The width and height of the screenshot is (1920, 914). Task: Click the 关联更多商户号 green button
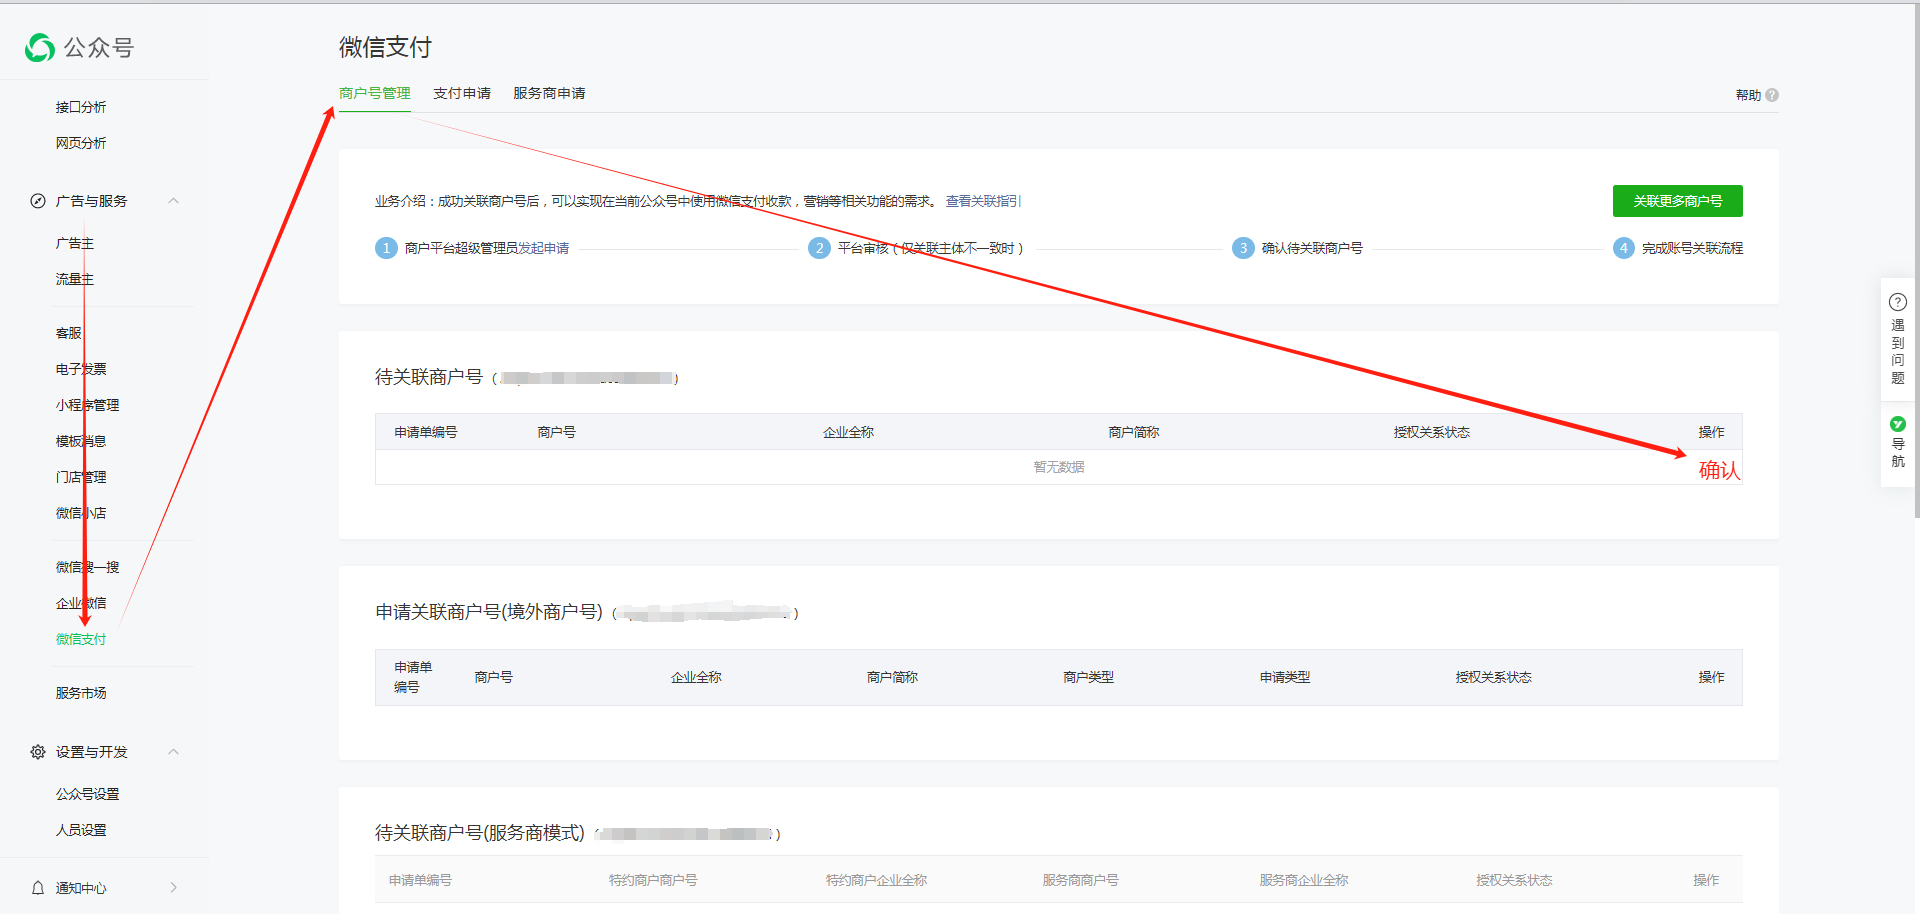click(x=1677, y=201)
